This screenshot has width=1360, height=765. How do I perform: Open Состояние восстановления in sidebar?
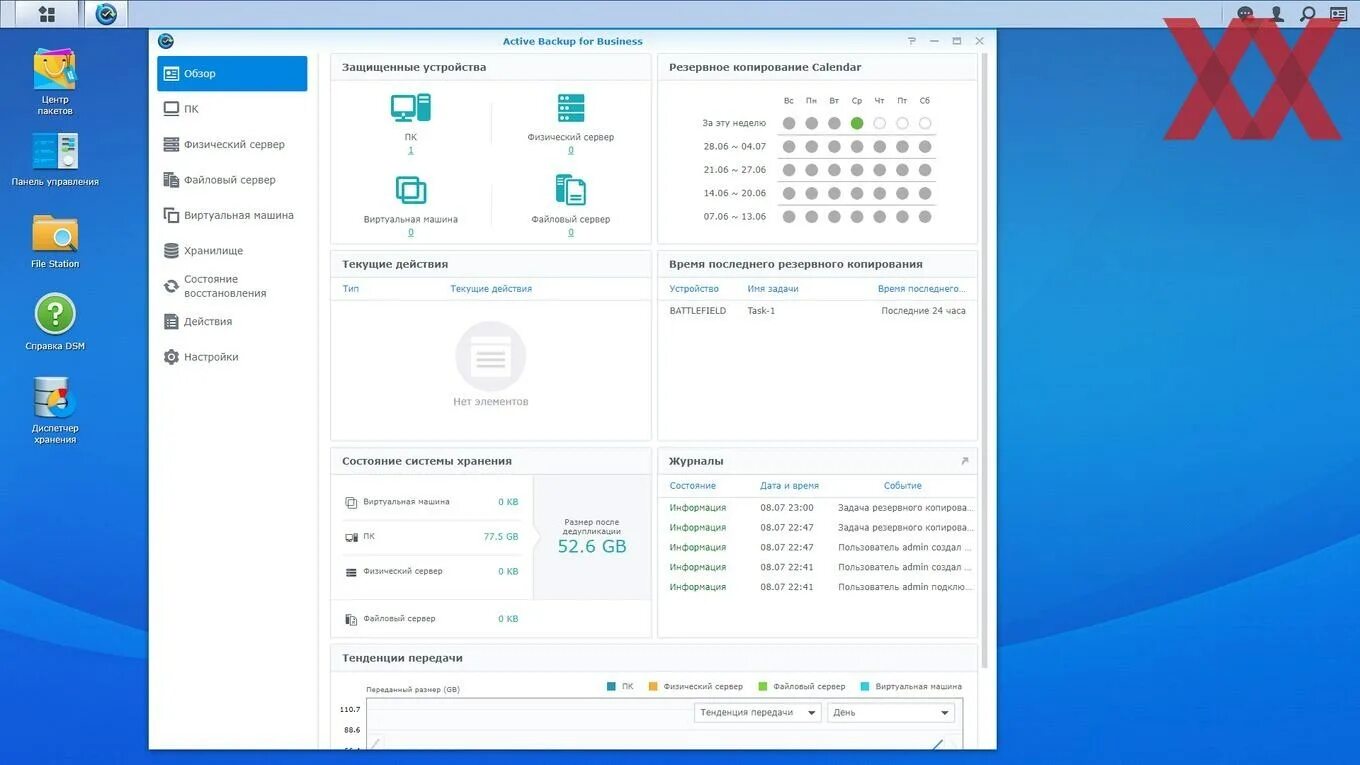click(x=232, y=286)
